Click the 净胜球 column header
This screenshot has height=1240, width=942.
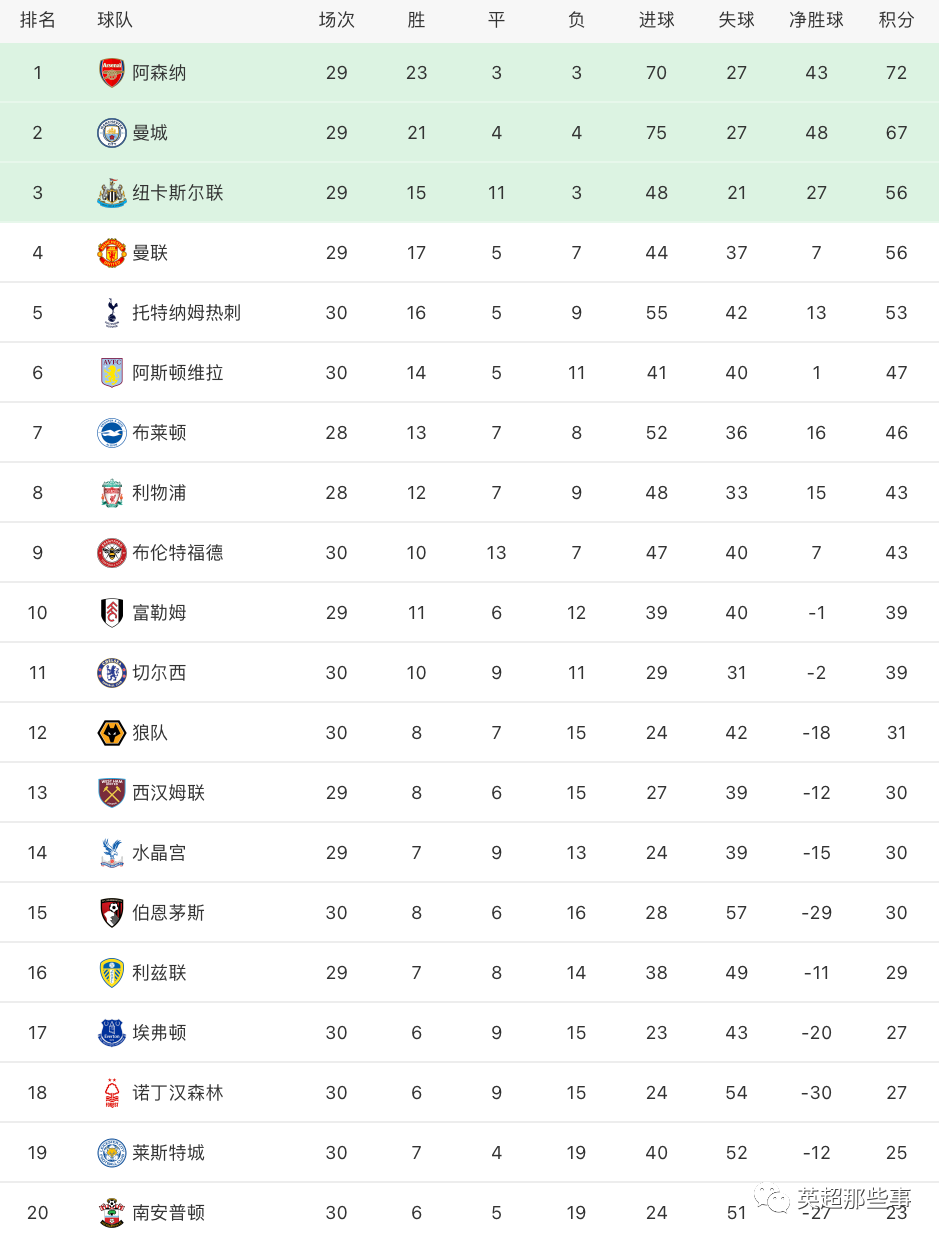816,20
